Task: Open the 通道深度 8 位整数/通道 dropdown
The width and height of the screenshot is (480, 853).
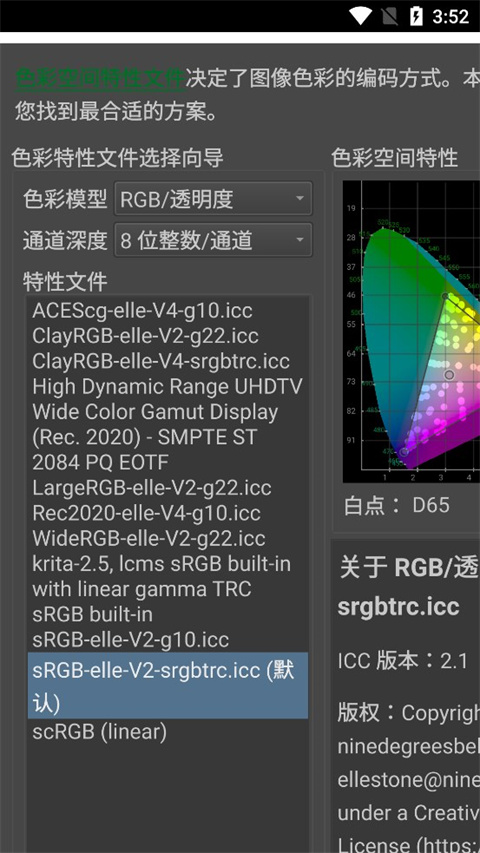Action: pyautogui.click(x=213, y=240)
